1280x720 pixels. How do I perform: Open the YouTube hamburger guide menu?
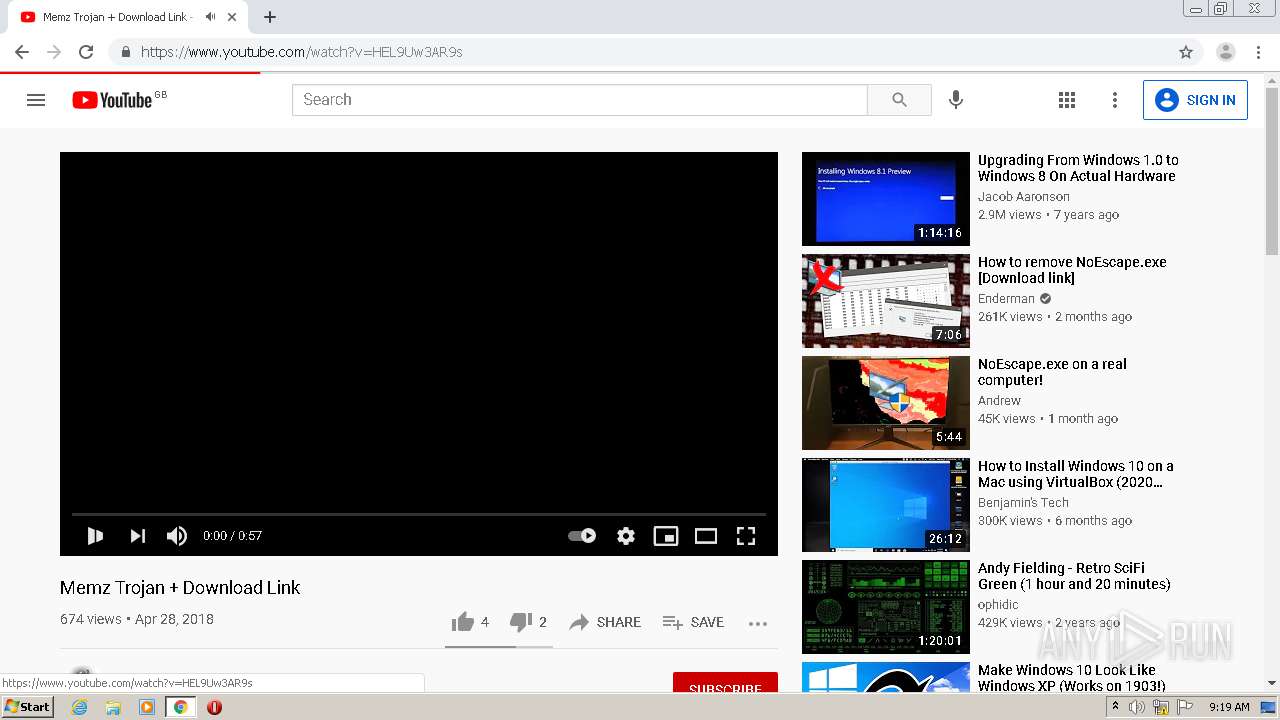click(36, 100)
